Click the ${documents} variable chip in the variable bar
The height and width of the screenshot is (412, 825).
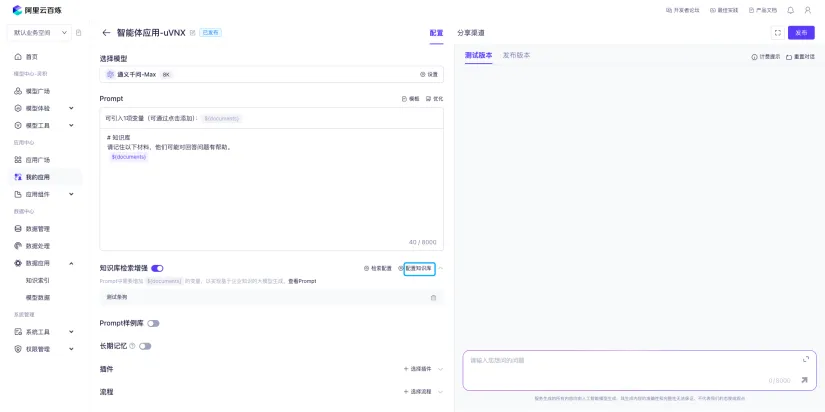click(x=222, y=118)
